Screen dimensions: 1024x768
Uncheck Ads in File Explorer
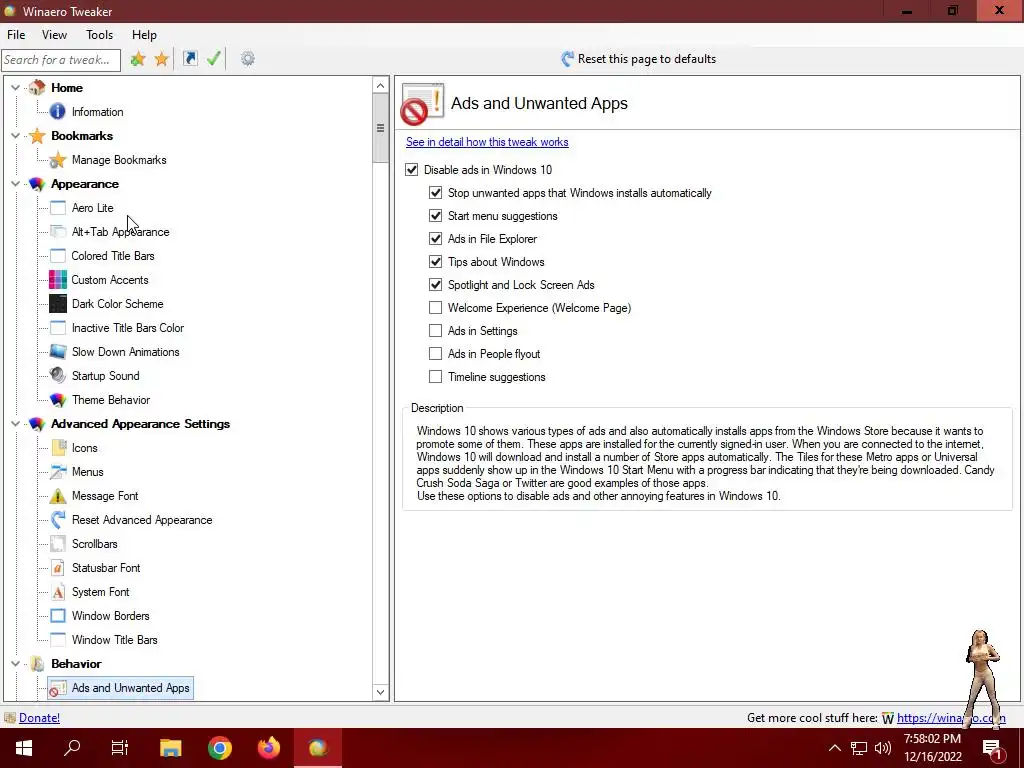pyautogui.click(x=436, y=238)
